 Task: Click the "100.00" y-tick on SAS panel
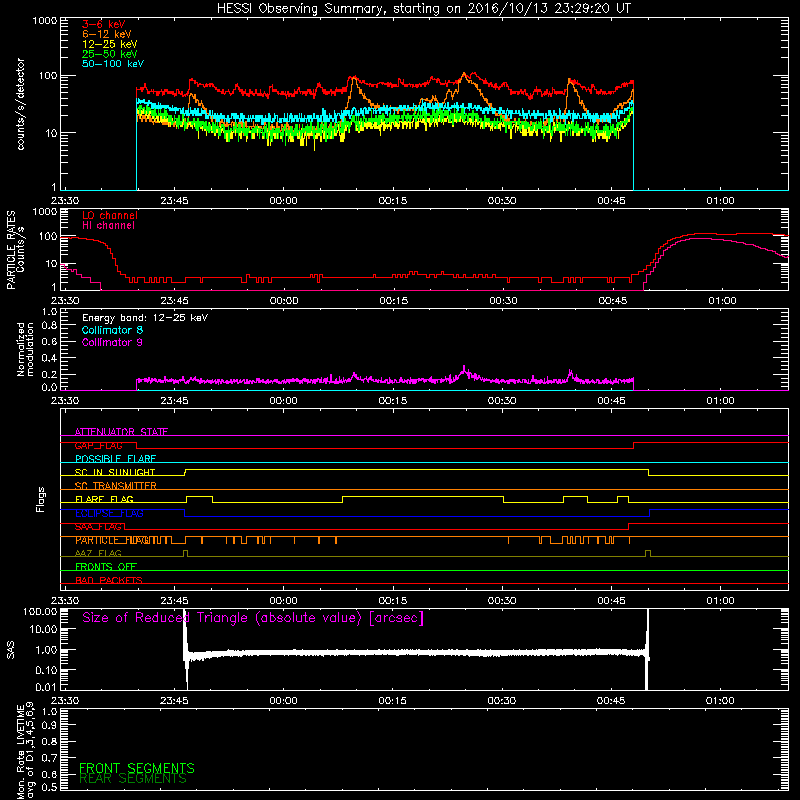[40, 611]
